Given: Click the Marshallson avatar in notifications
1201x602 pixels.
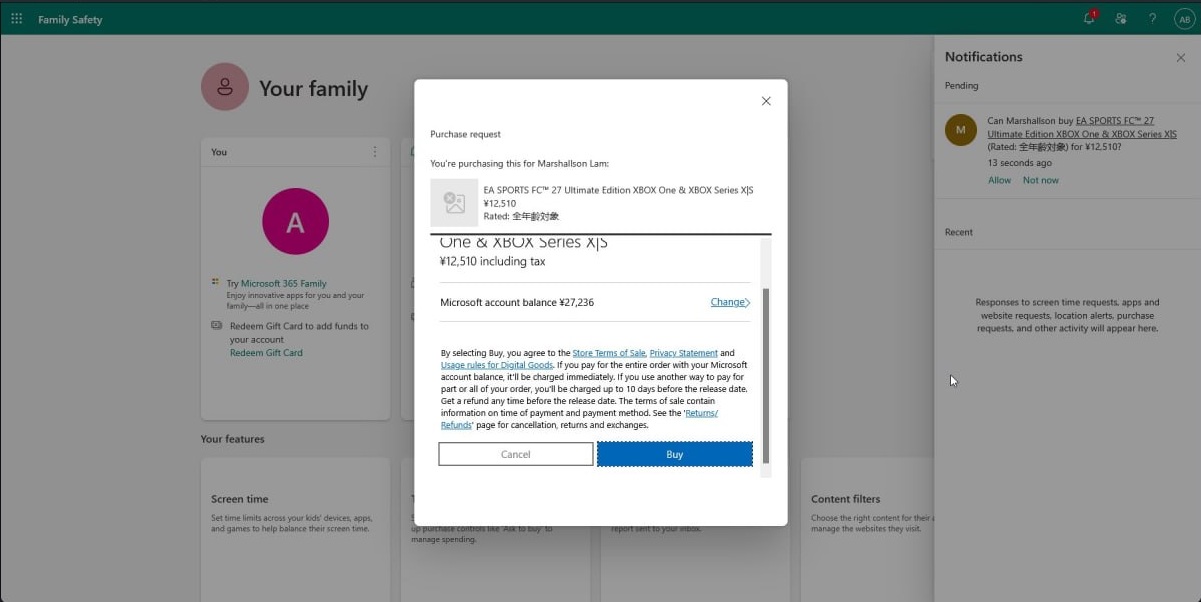Looking at the screenshot, I should 961,130.
